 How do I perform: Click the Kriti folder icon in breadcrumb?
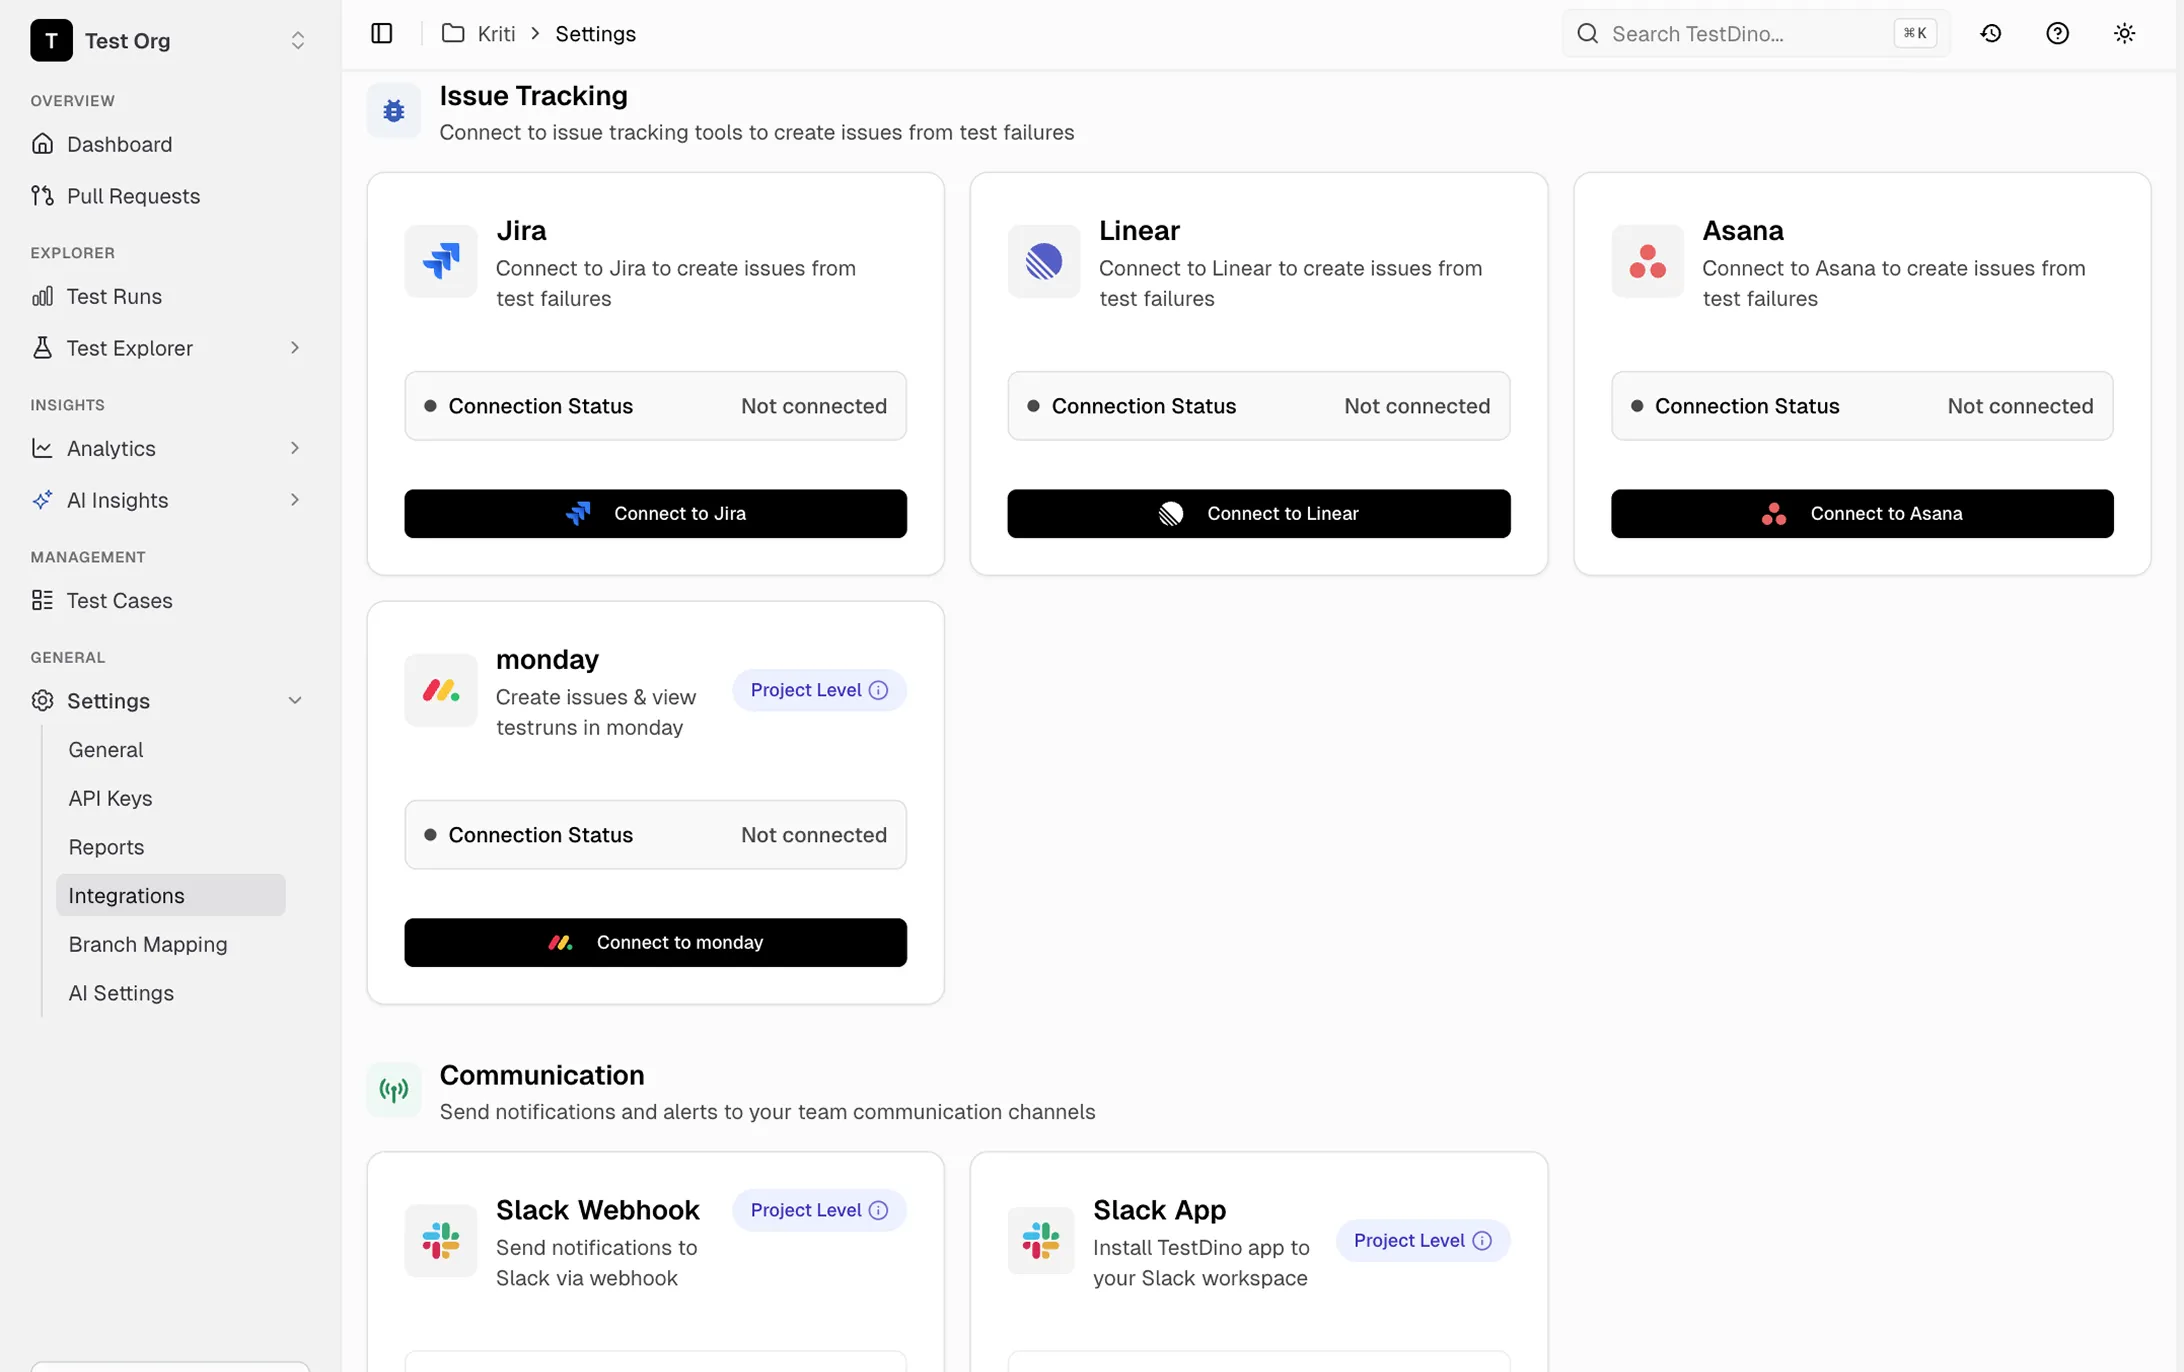453,33
